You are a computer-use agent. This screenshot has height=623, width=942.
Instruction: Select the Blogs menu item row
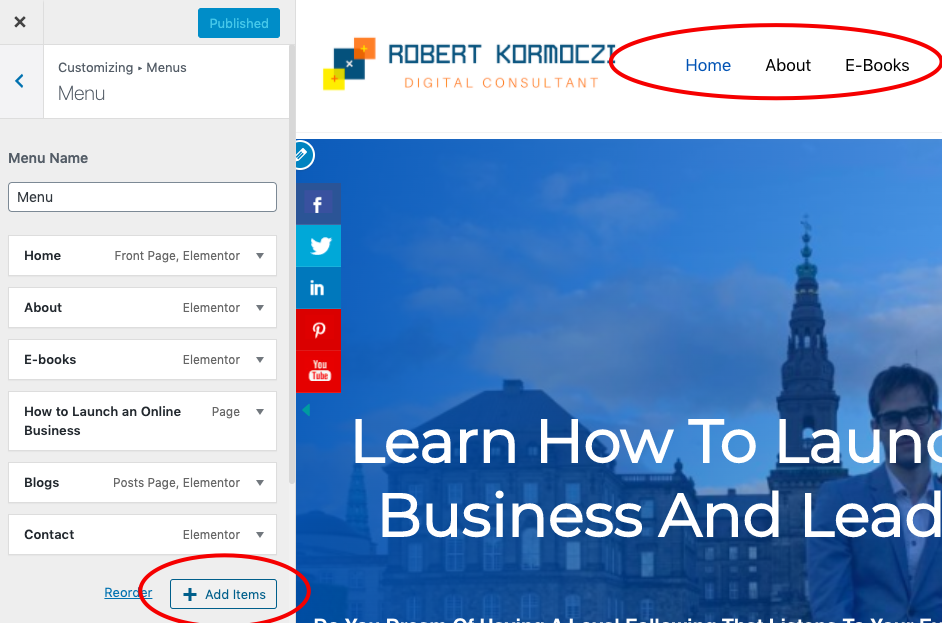pos(142,483)
